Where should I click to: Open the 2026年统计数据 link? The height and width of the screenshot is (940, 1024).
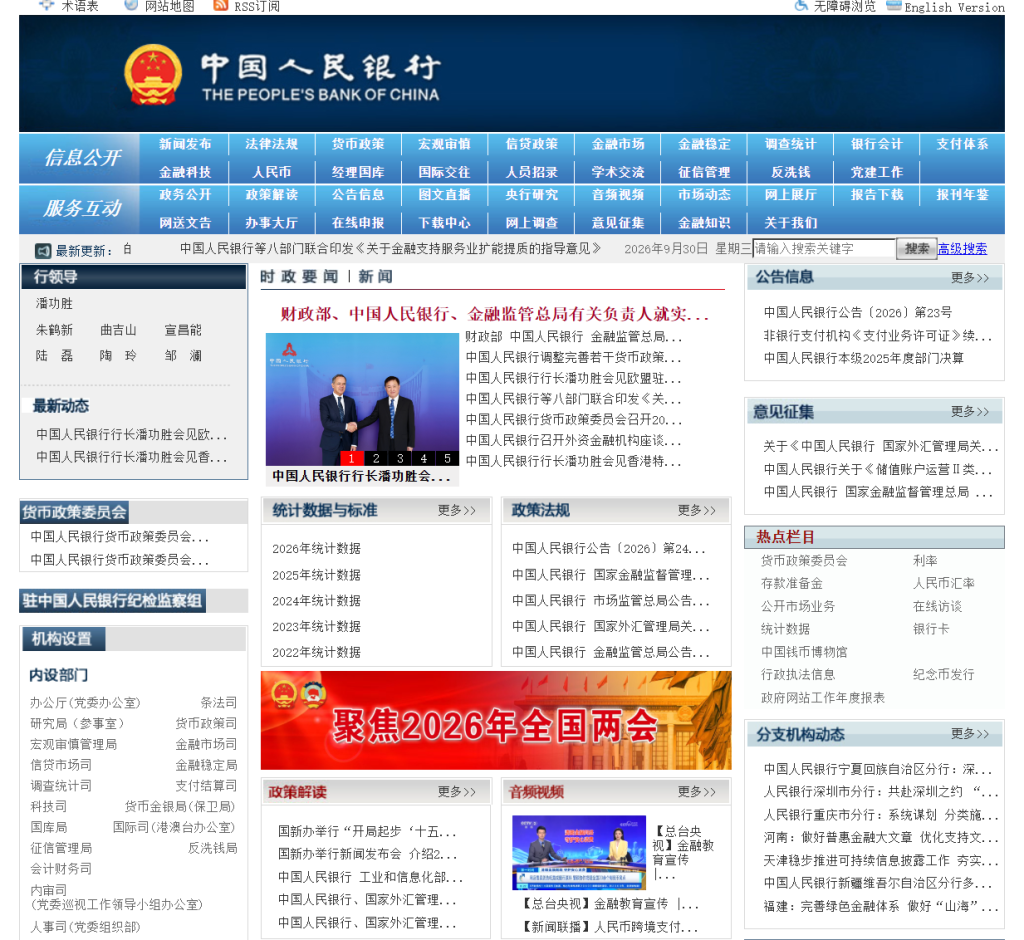coord(316,549)
